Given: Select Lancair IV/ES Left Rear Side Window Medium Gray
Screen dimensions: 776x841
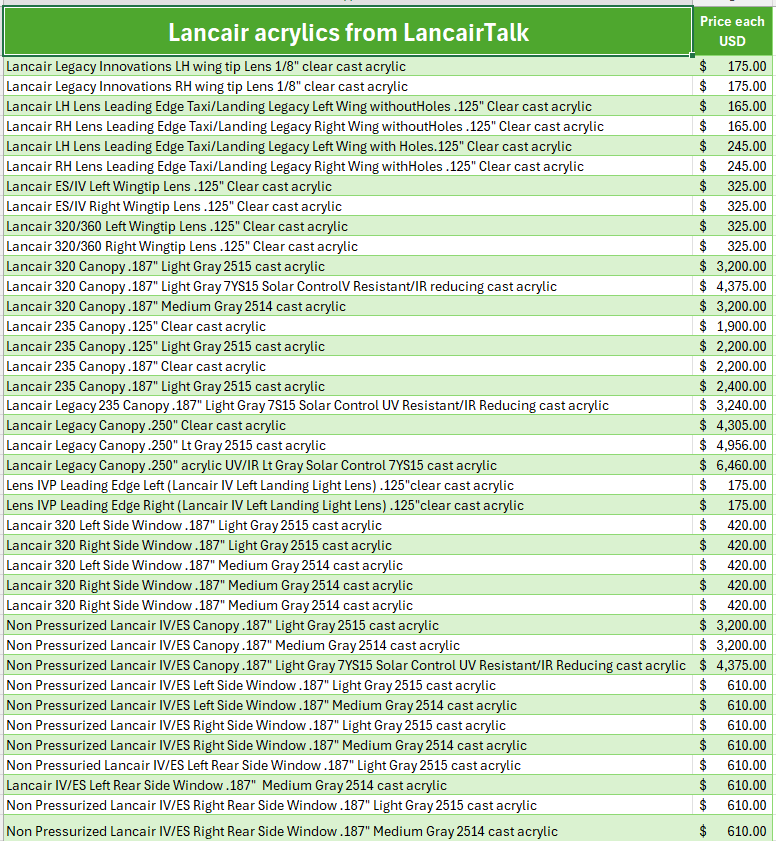Looking at the screenshot, I should tap(227, 786).
